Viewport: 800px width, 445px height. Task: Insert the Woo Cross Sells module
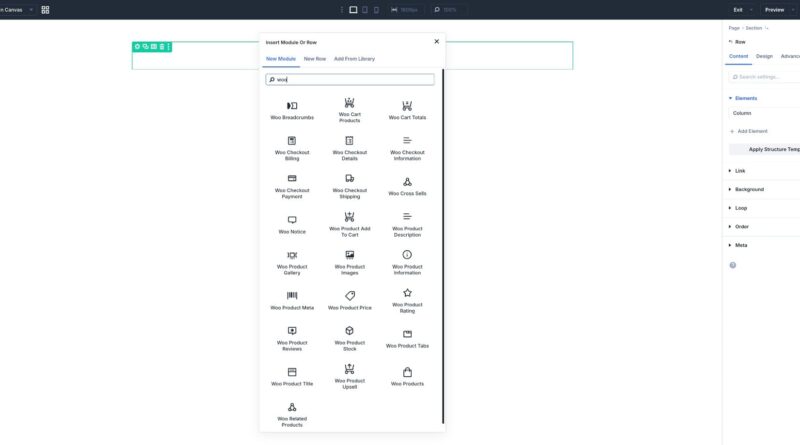[407, 186]
